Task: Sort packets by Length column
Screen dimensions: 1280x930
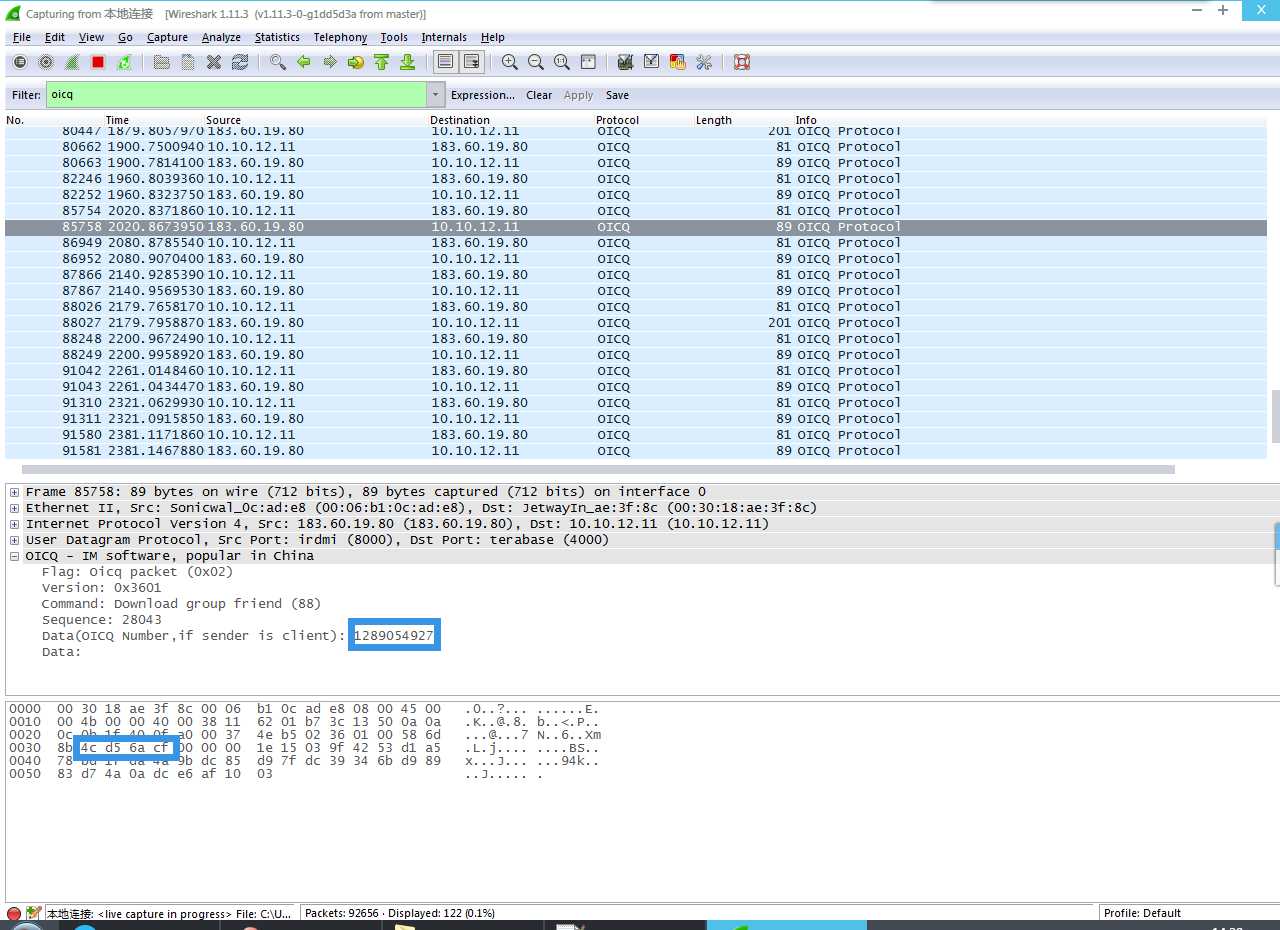Action: [714, 120]
